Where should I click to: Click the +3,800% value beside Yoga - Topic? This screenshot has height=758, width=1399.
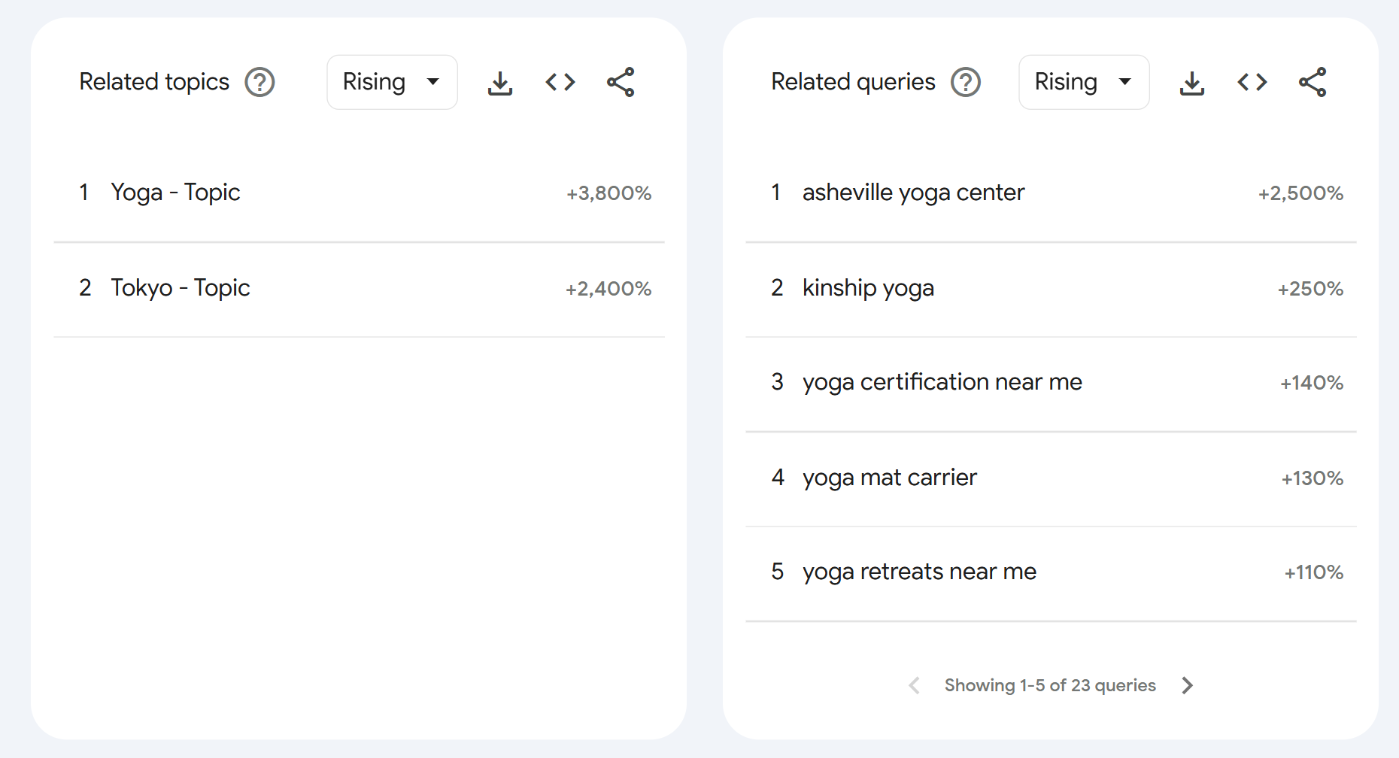pos(610,193)
